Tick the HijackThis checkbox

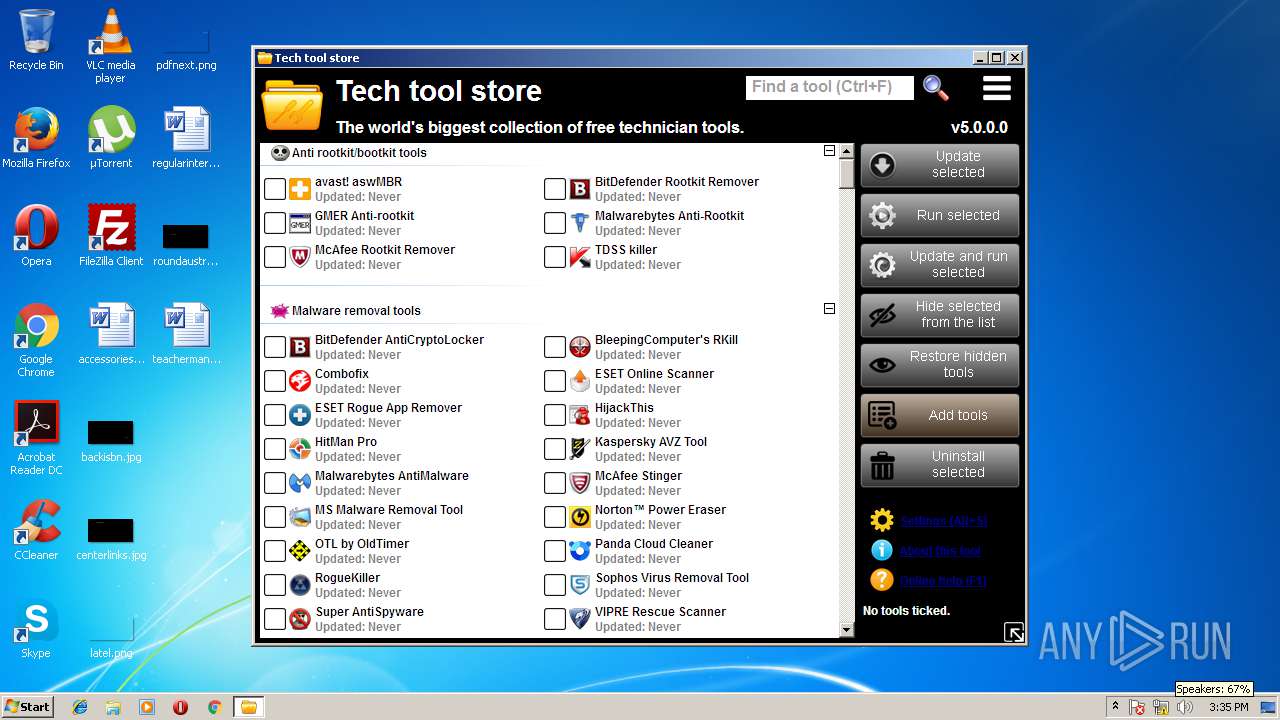pyautogui.click(x=555, y=415)
